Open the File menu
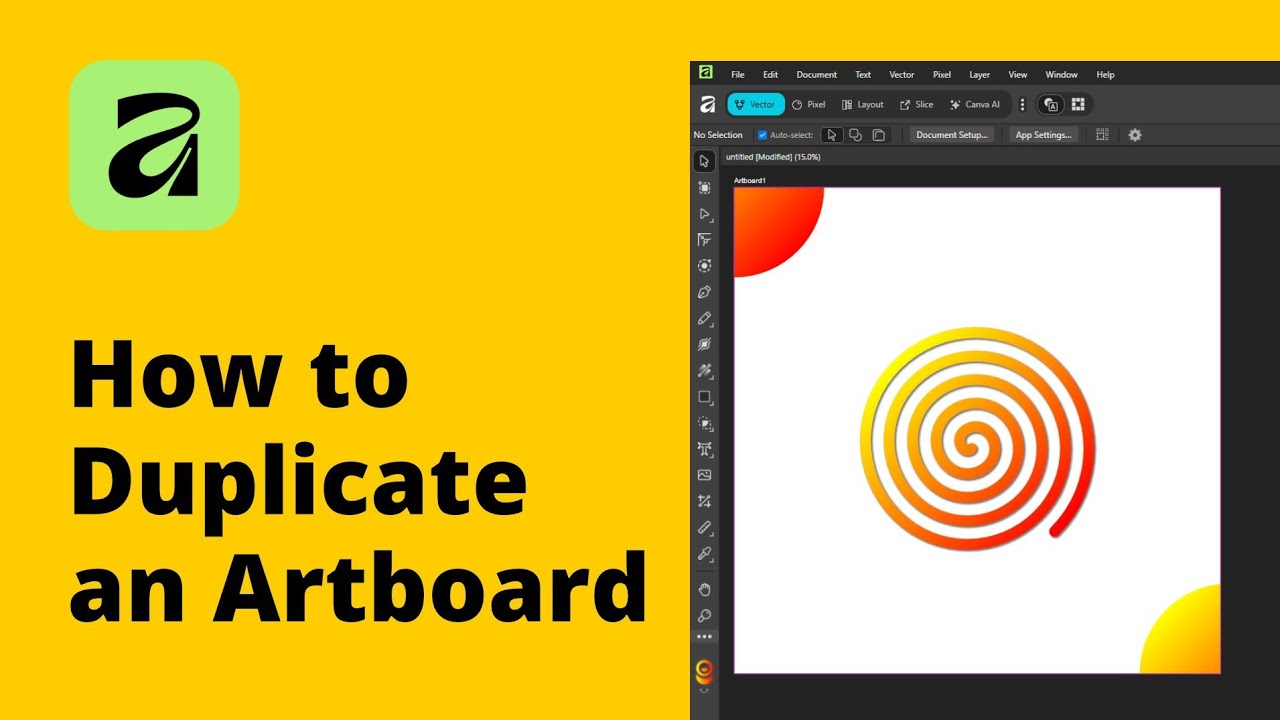The width and height of the screenshot is (1280, 720). (737, 74)
